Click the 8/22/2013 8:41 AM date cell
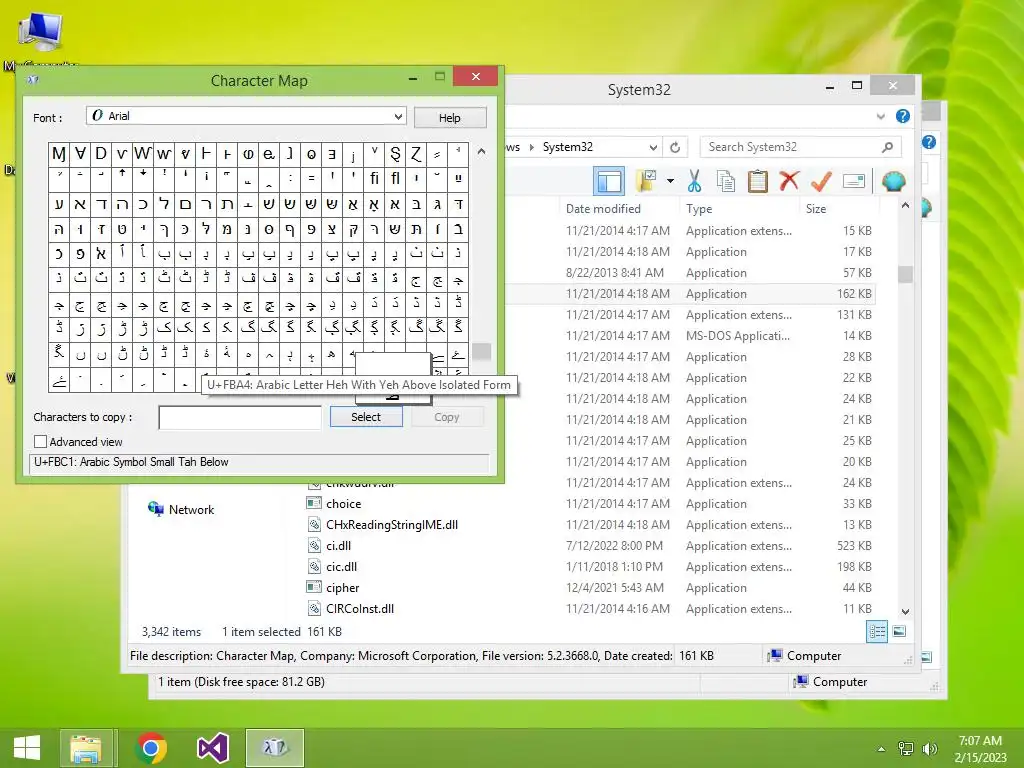The width and height of the screenshot is (1024, 768). 615,272
